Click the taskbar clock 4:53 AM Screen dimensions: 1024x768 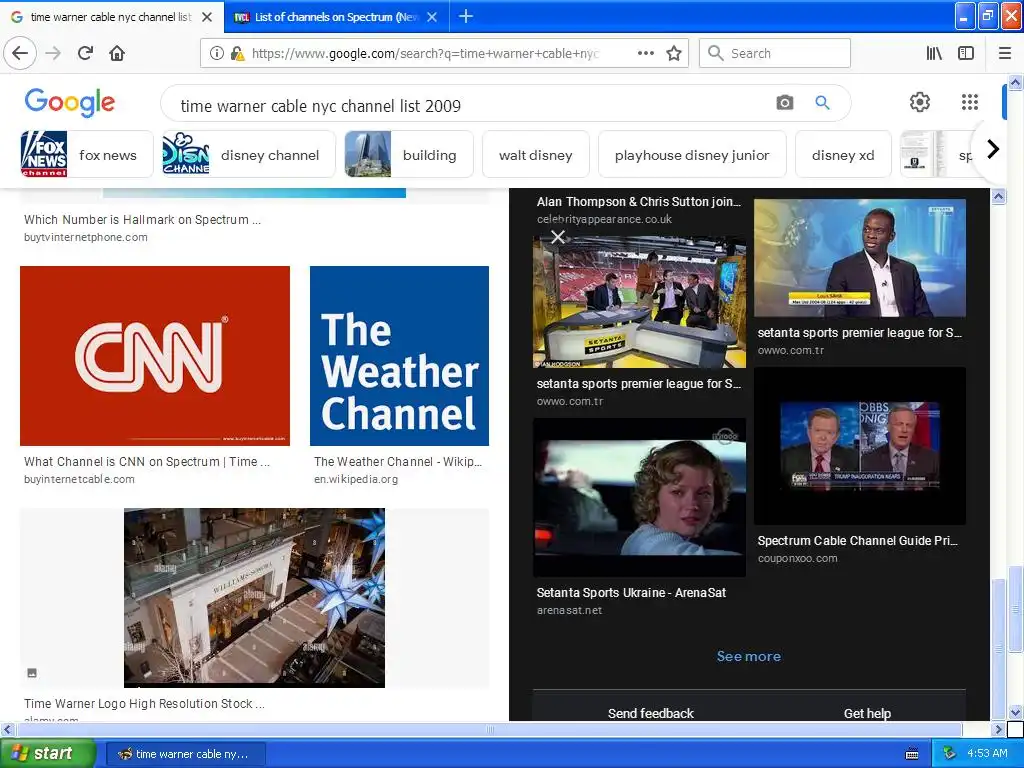[987, 754]
